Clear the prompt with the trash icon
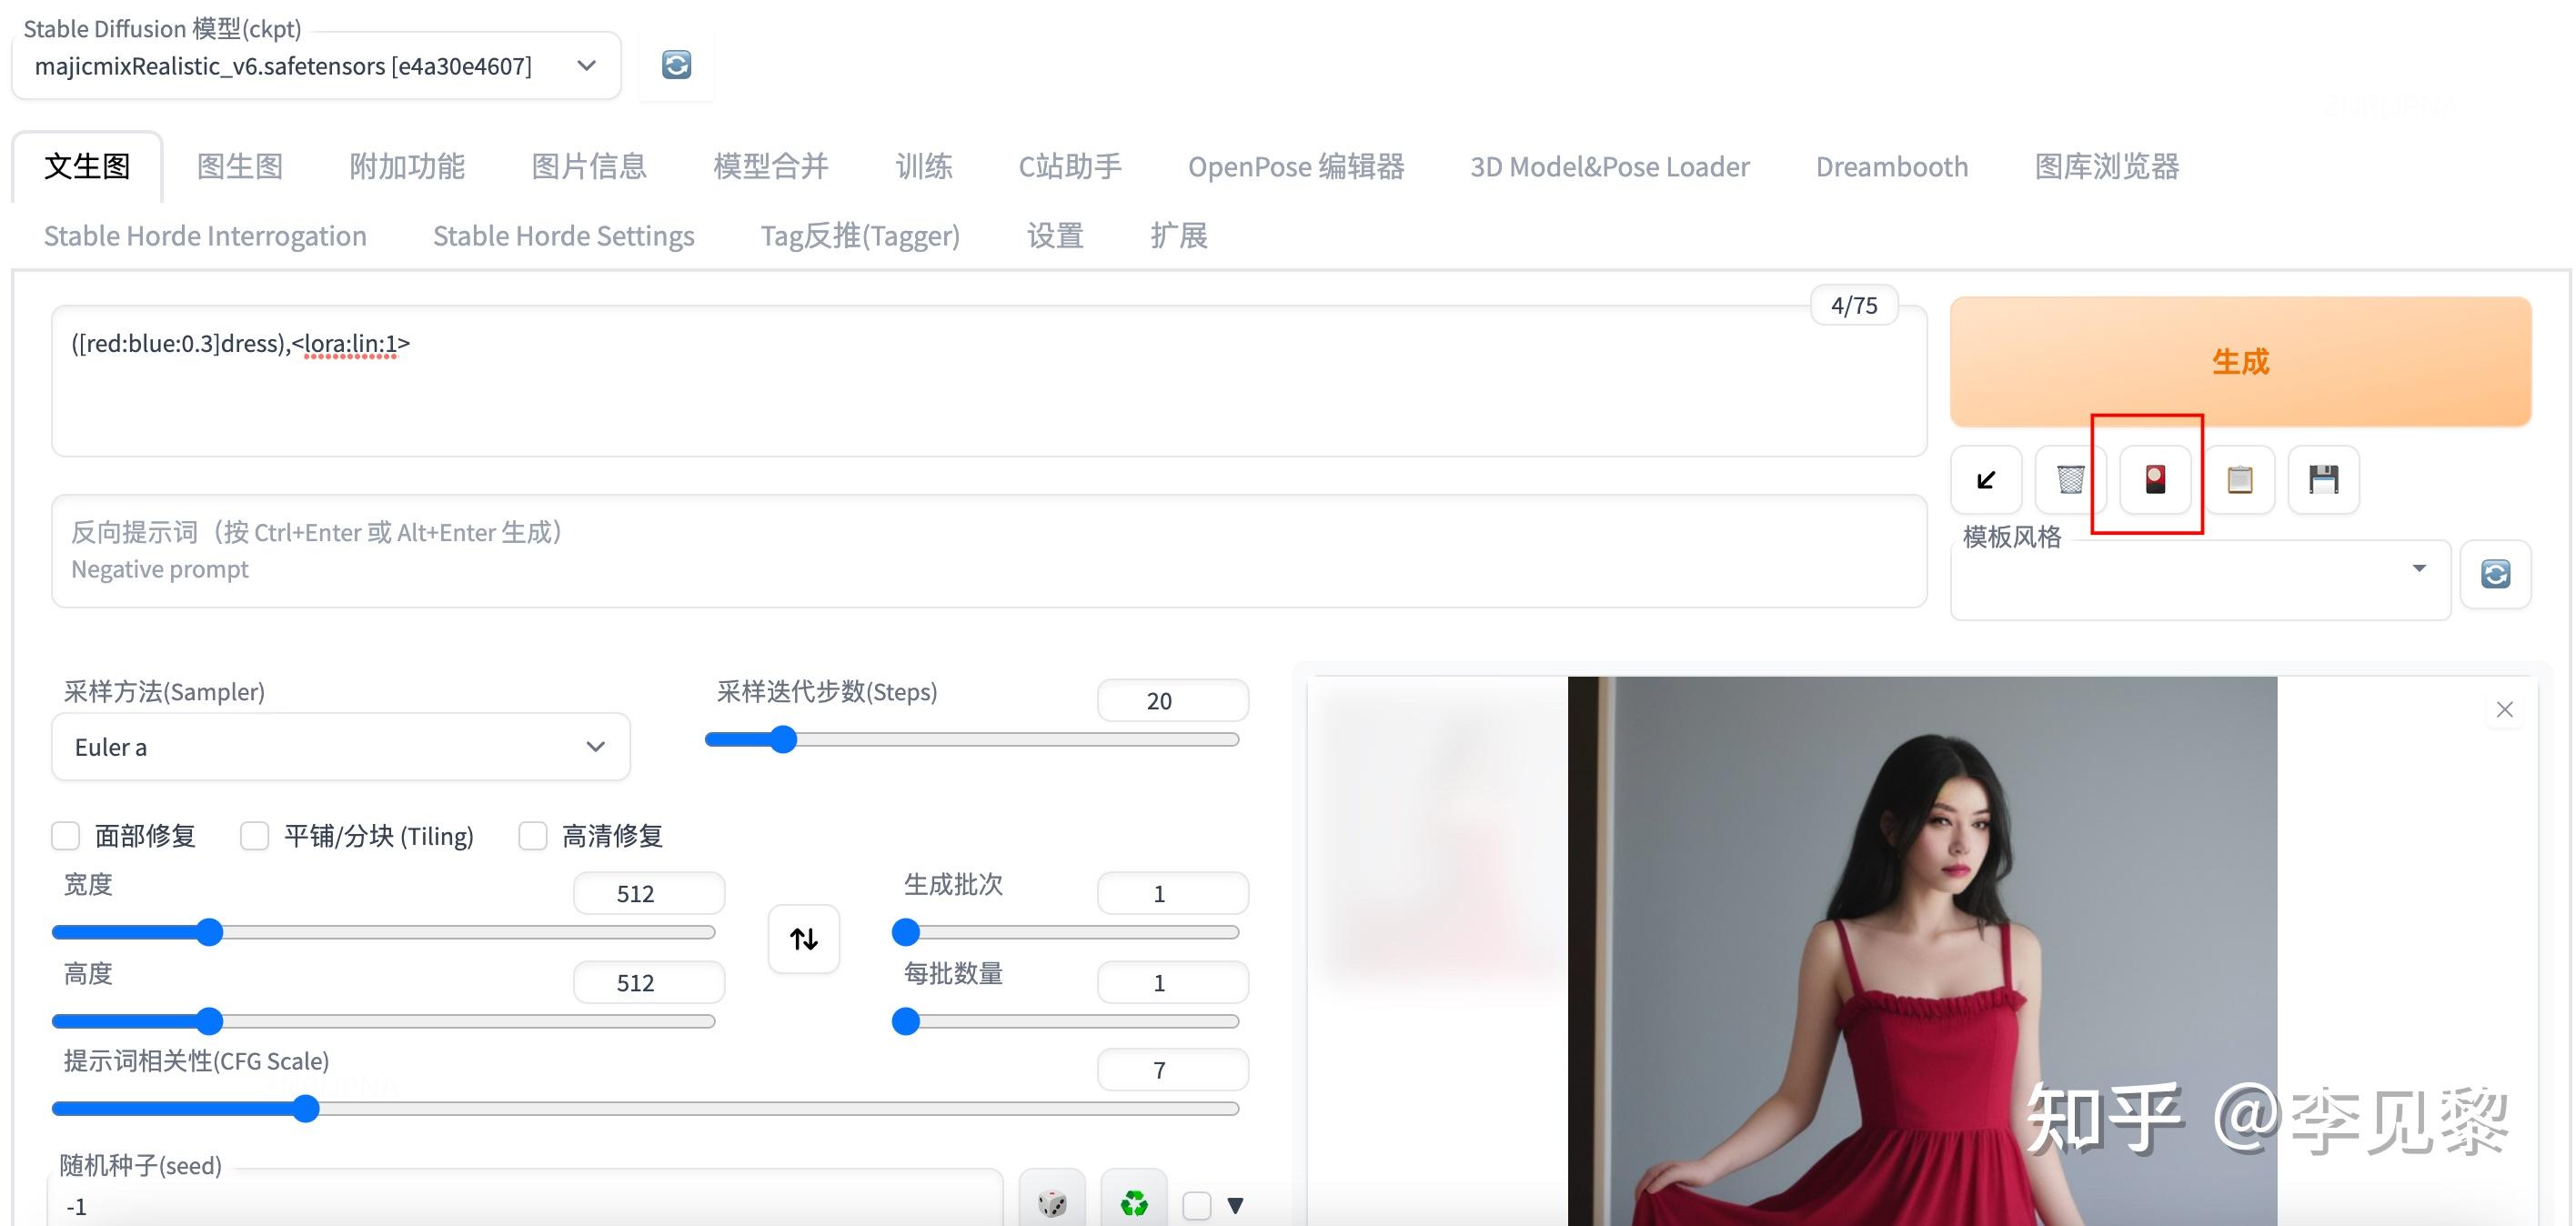The width and height of the screenshot is (2576, 1226). 2069,480
